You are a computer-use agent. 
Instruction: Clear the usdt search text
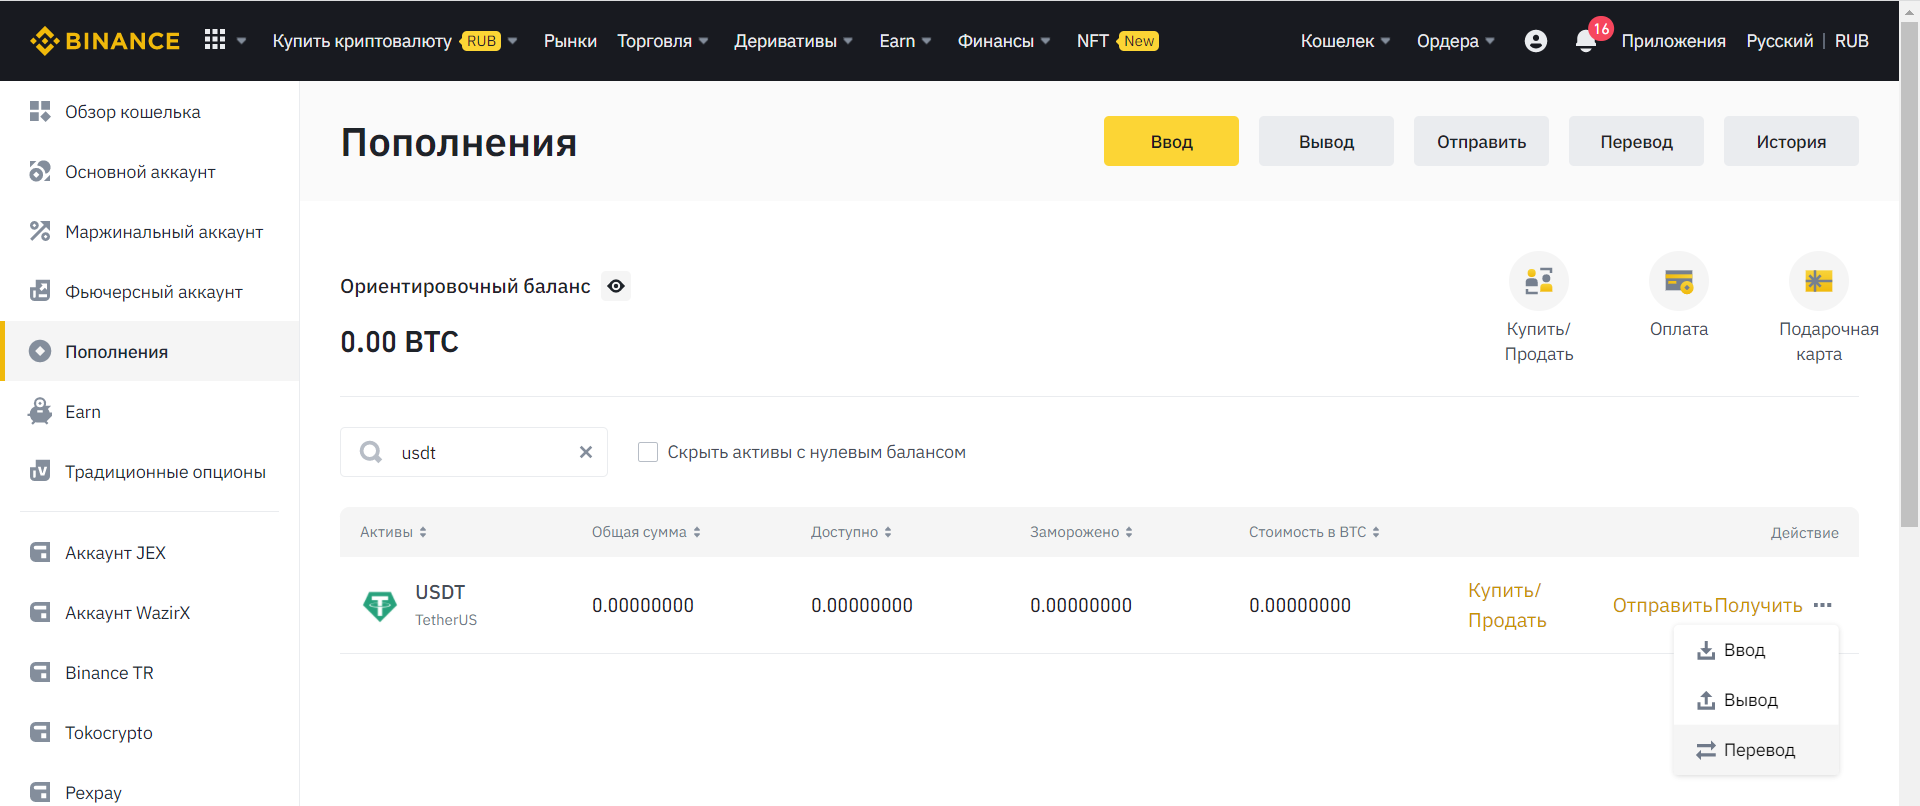pos(586,452)
